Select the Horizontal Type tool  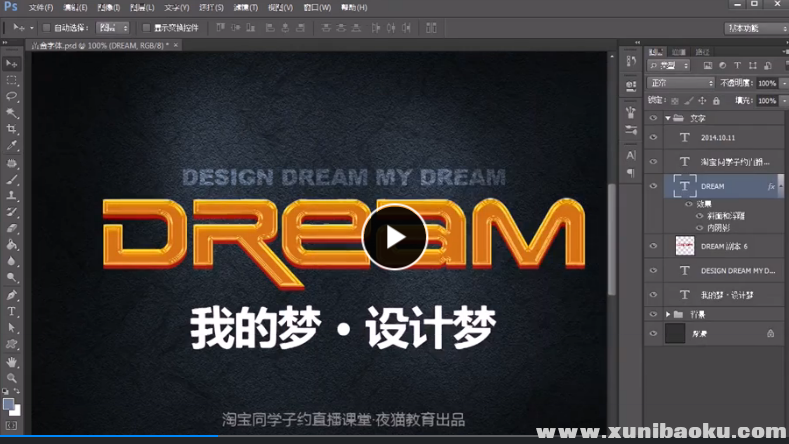(x=12, y=312)
